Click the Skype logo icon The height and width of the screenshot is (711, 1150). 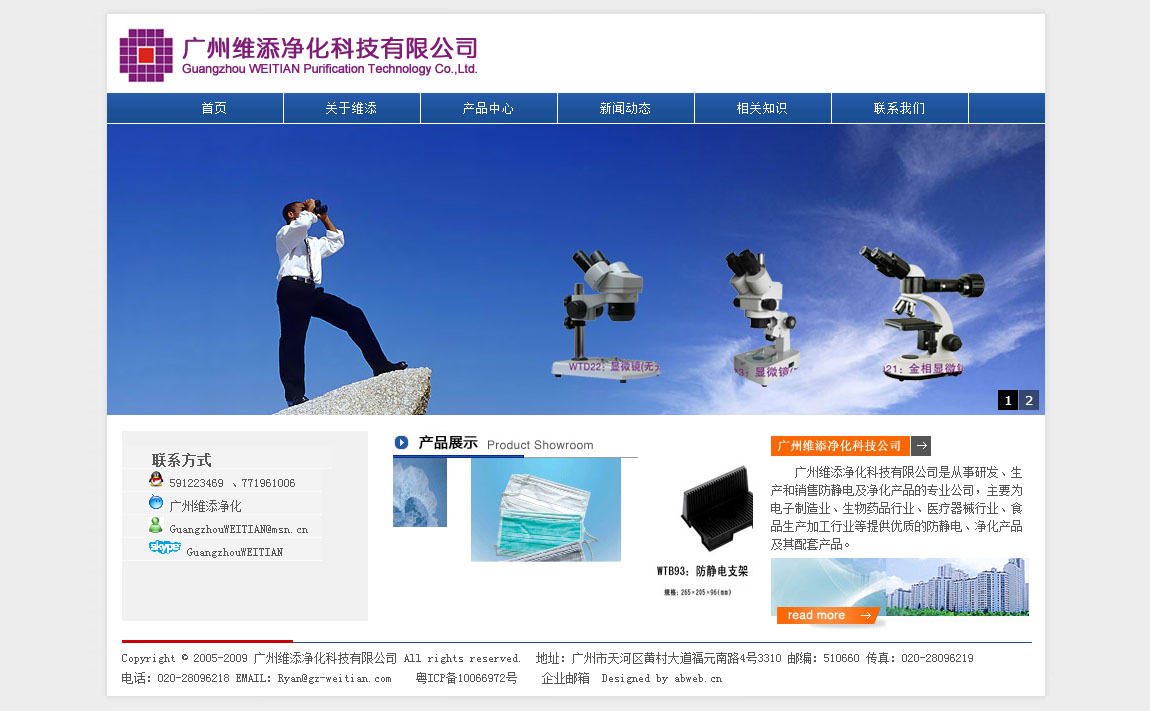pos(165,547)
